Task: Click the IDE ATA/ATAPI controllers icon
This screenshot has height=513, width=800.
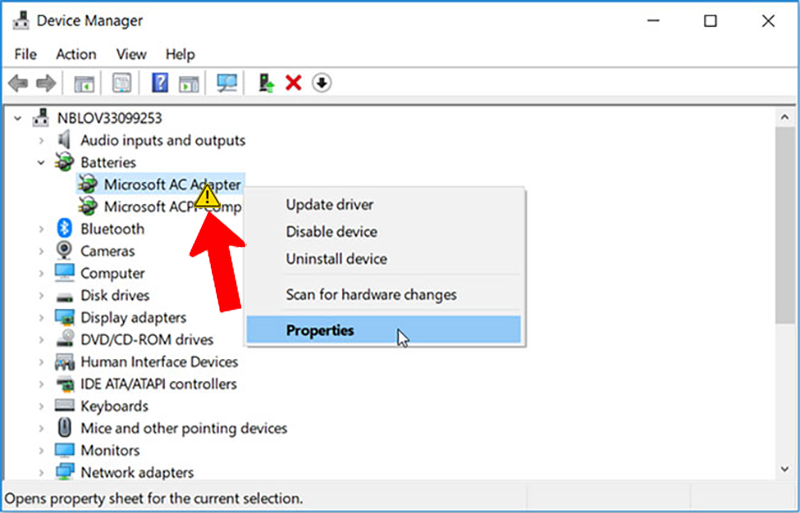Action: pos(64,383)
